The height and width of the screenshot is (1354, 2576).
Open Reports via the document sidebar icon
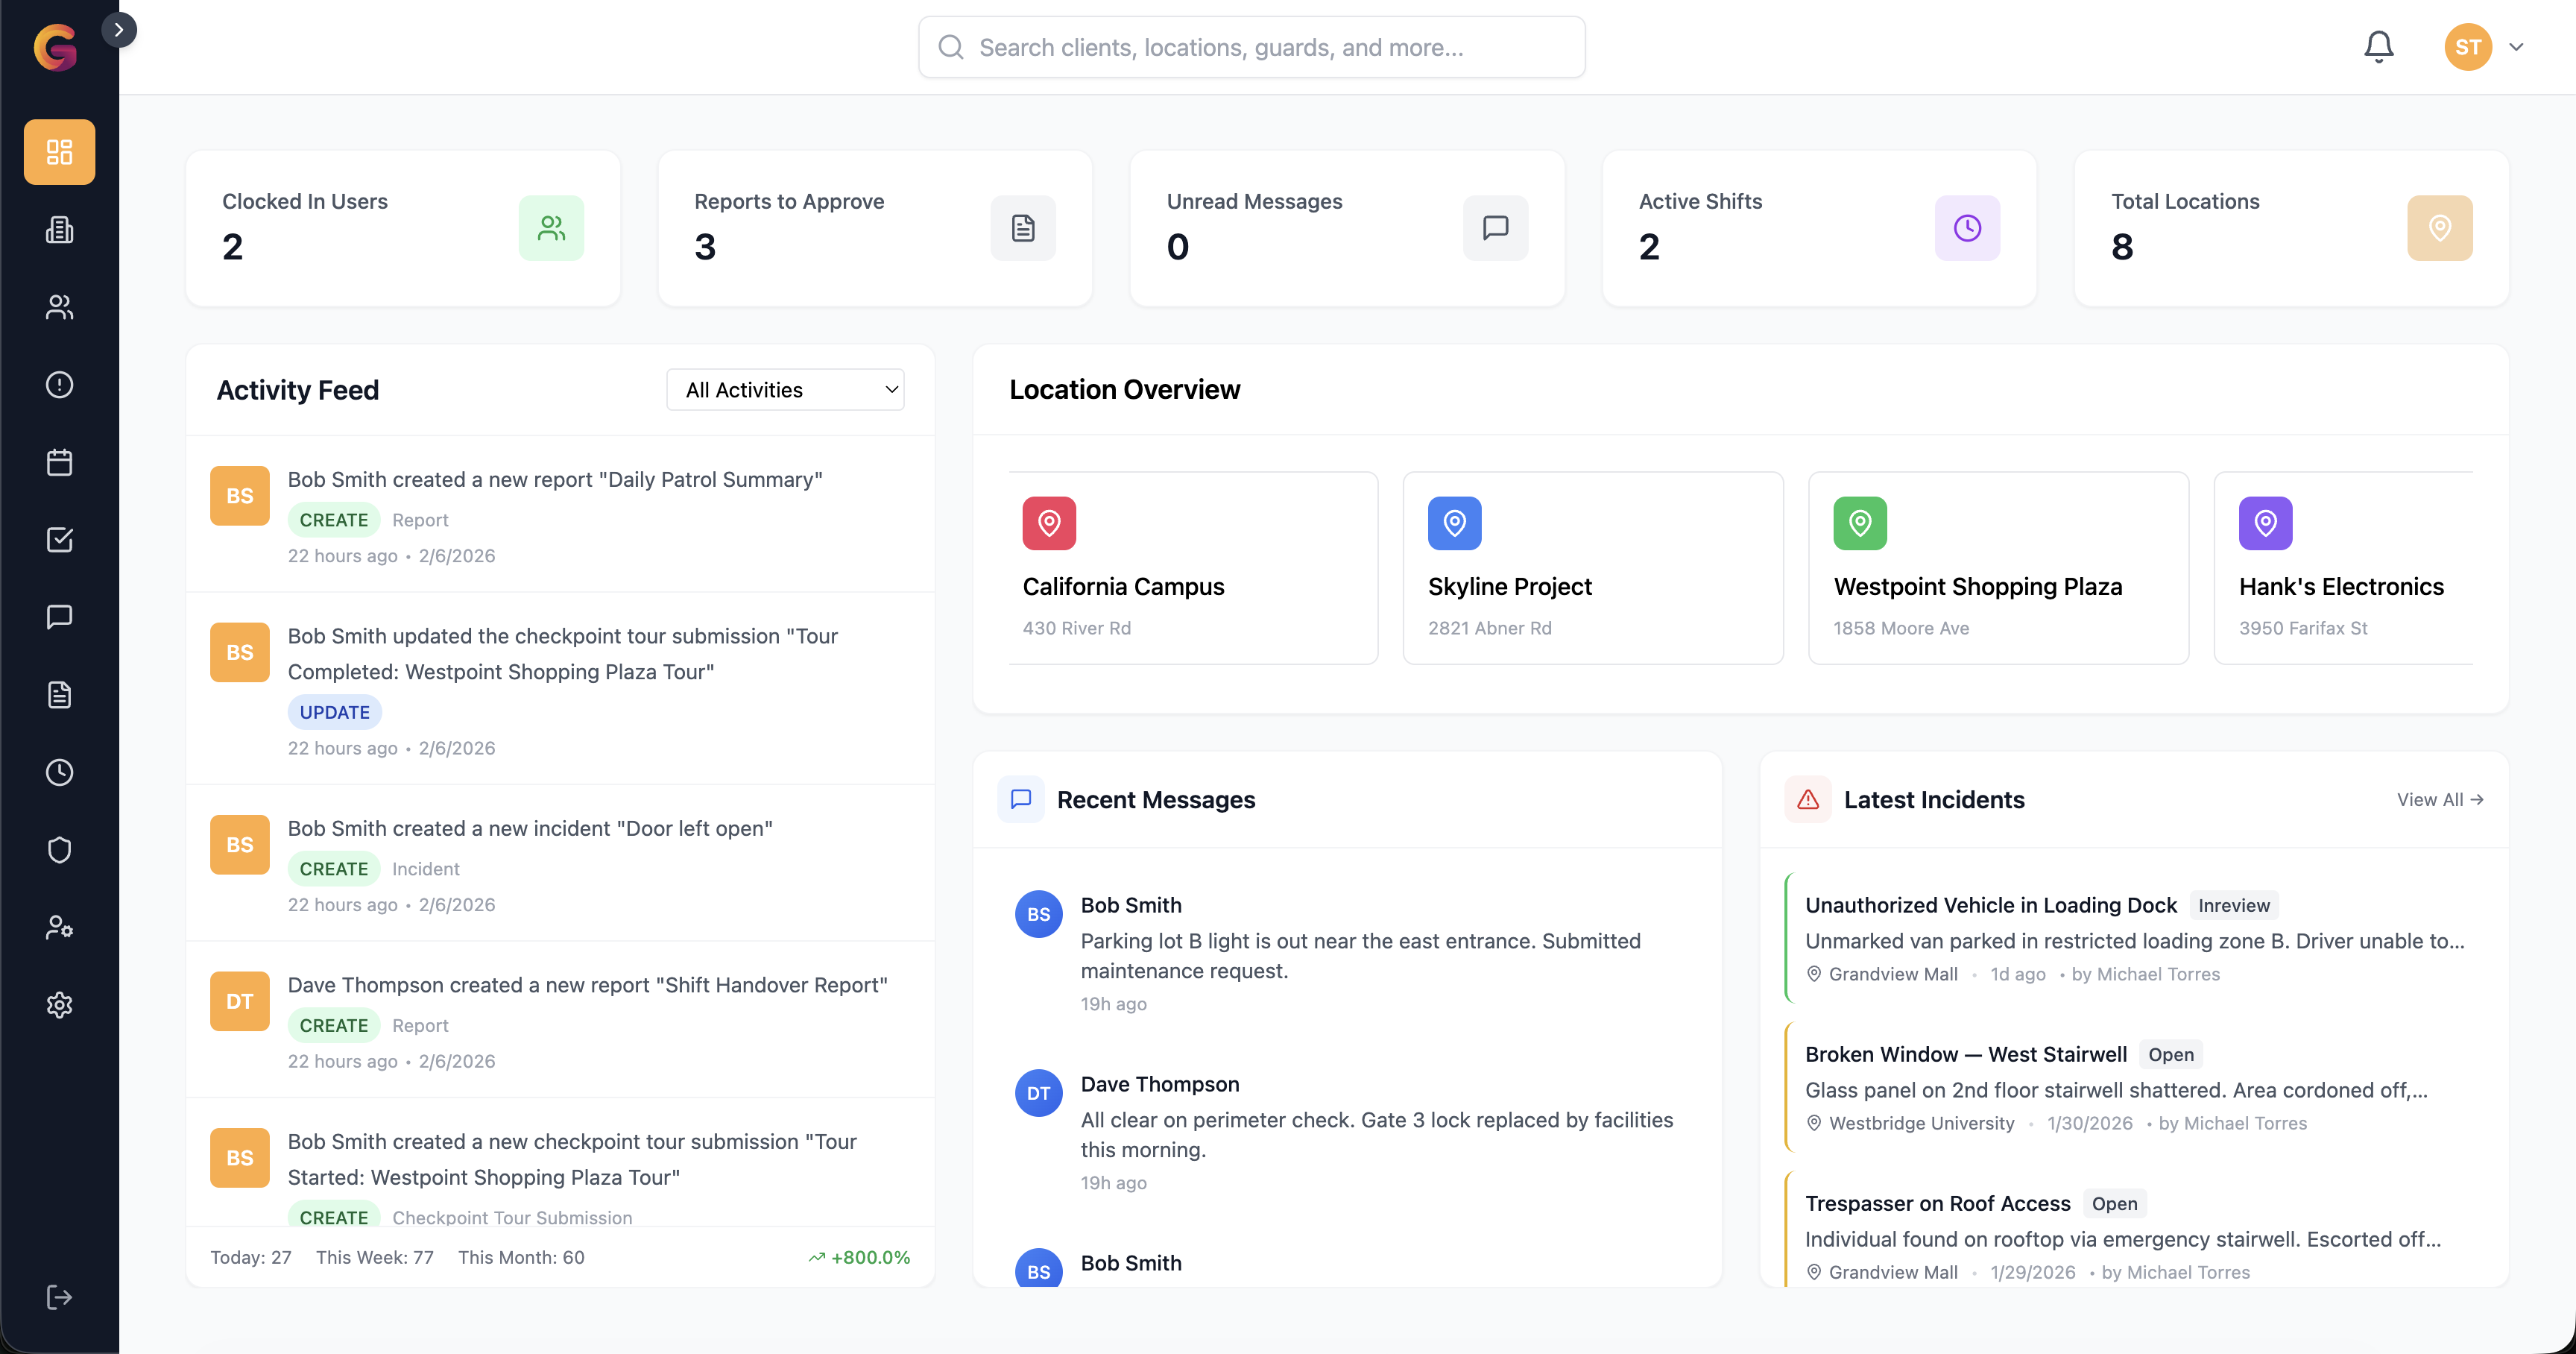click(59, 695)
